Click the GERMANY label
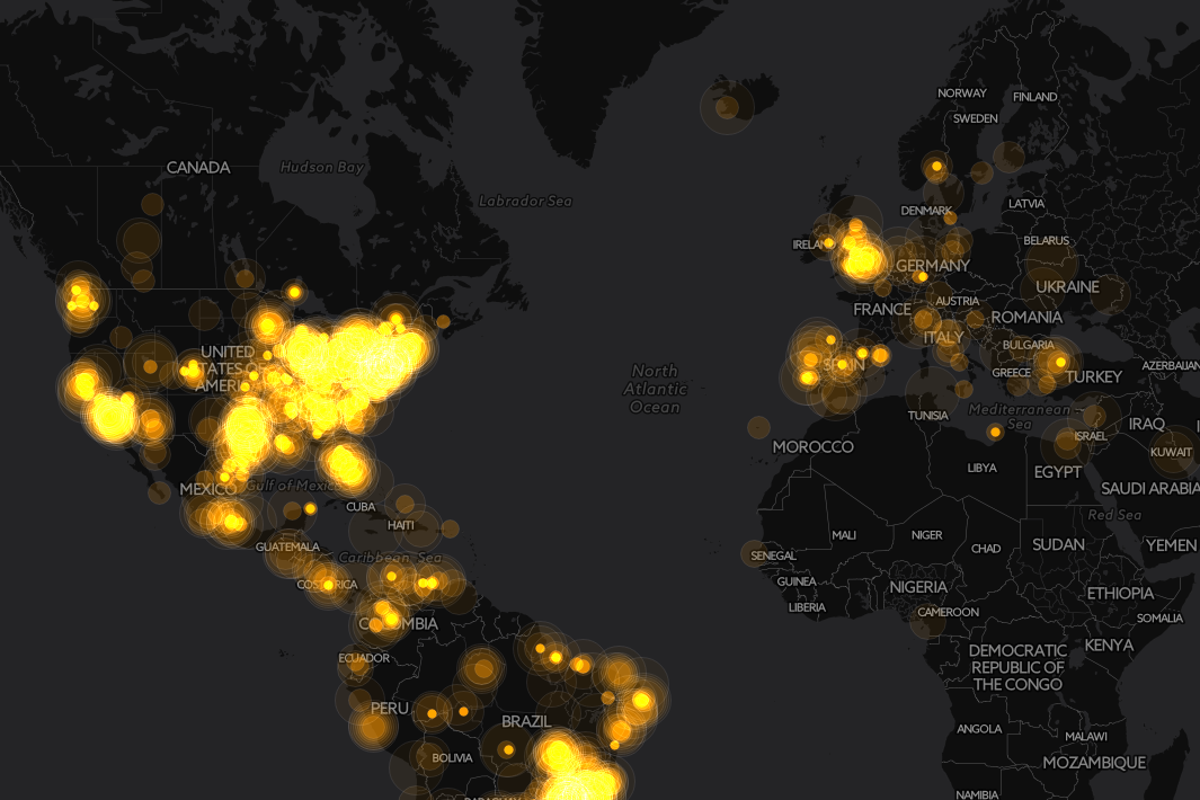 pos(933,265)
